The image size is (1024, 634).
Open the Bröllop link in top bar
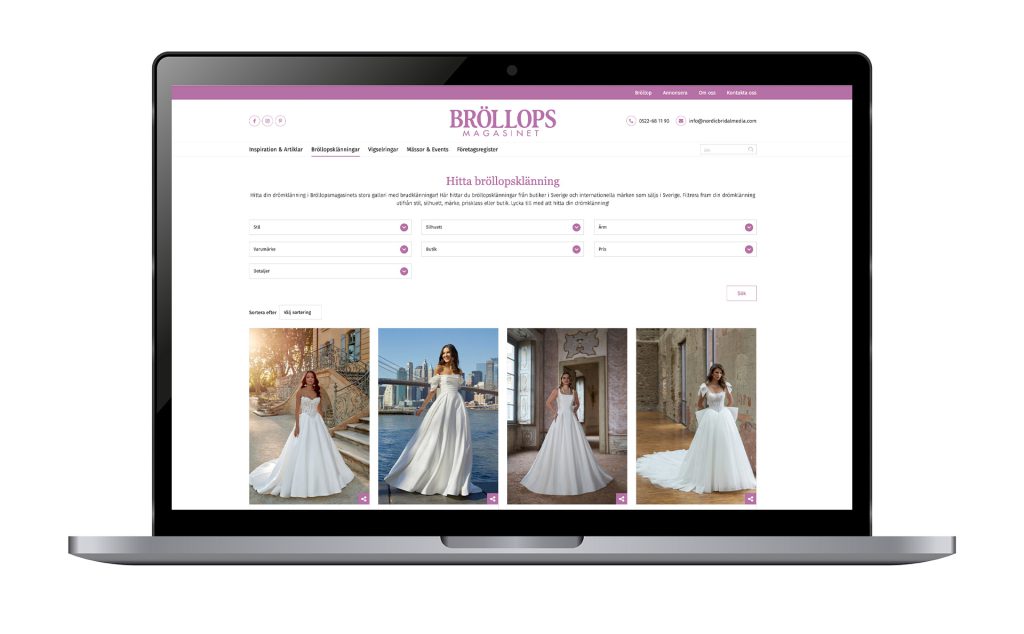point(643,93)
